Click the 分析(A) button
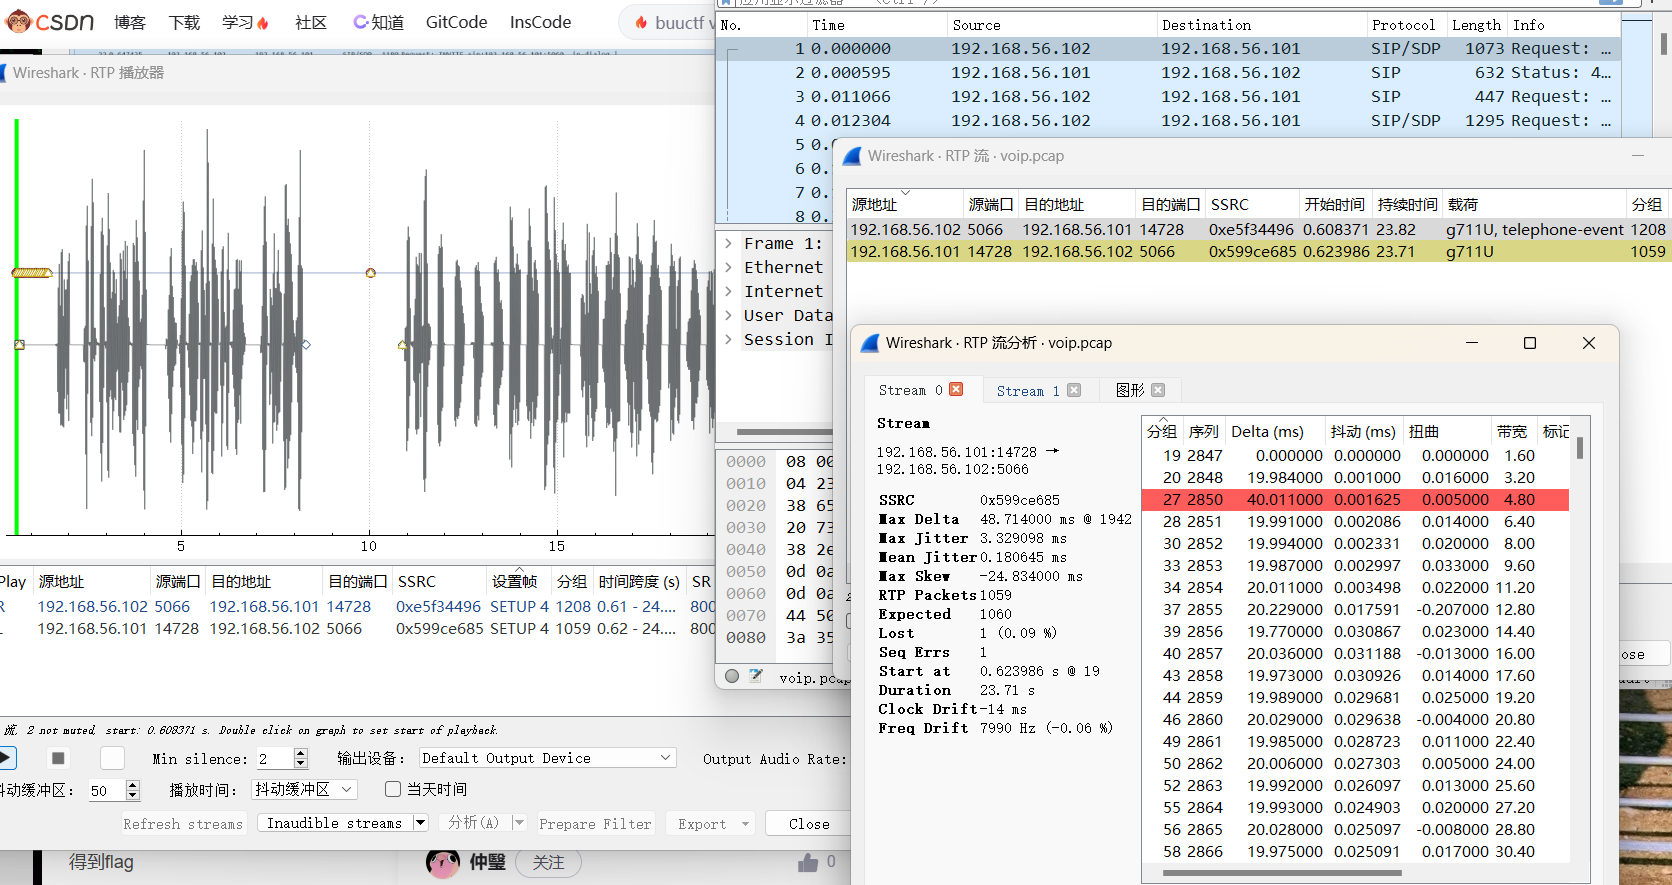 [474, 823]
